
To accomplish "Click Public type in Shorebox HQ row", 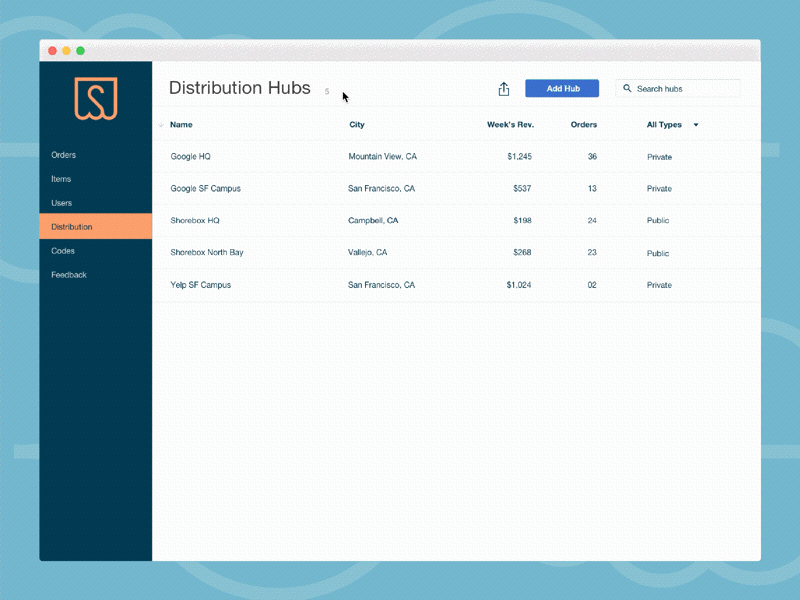I will pyautogui.click(x=658, y=220).
